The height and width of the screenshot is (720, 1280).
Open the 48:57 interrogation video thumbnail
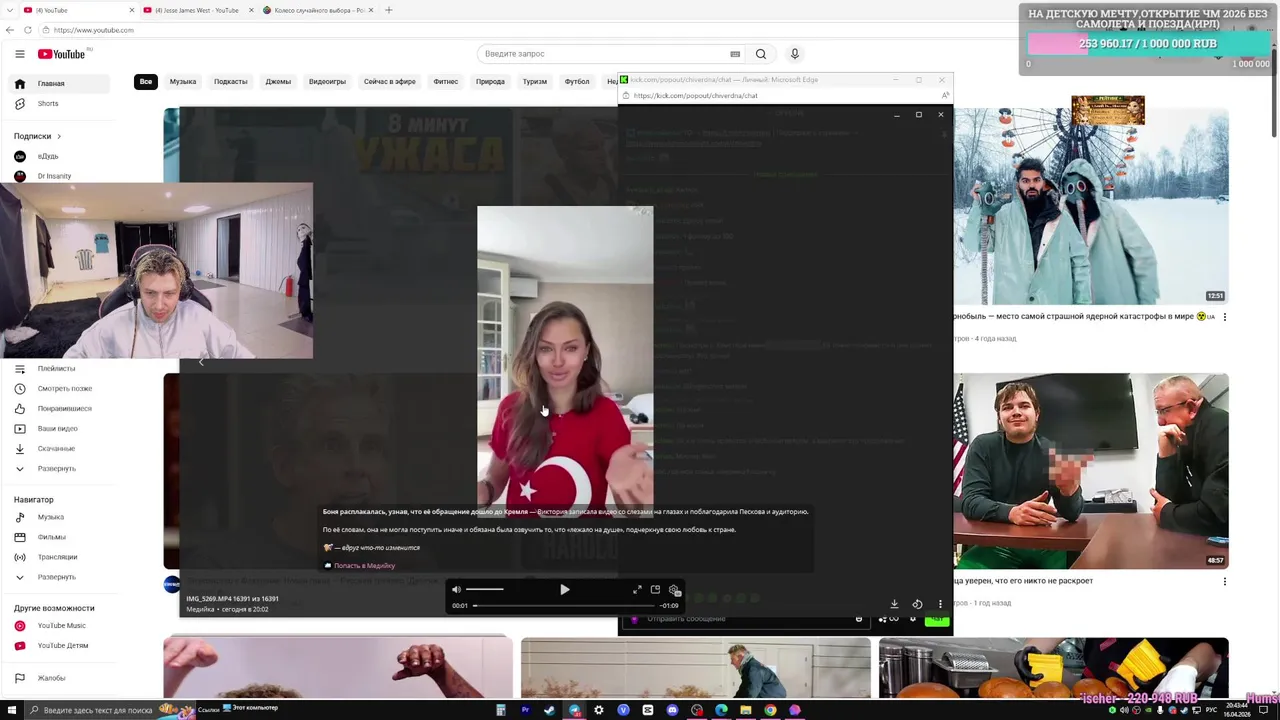[x=1091, y=471]
